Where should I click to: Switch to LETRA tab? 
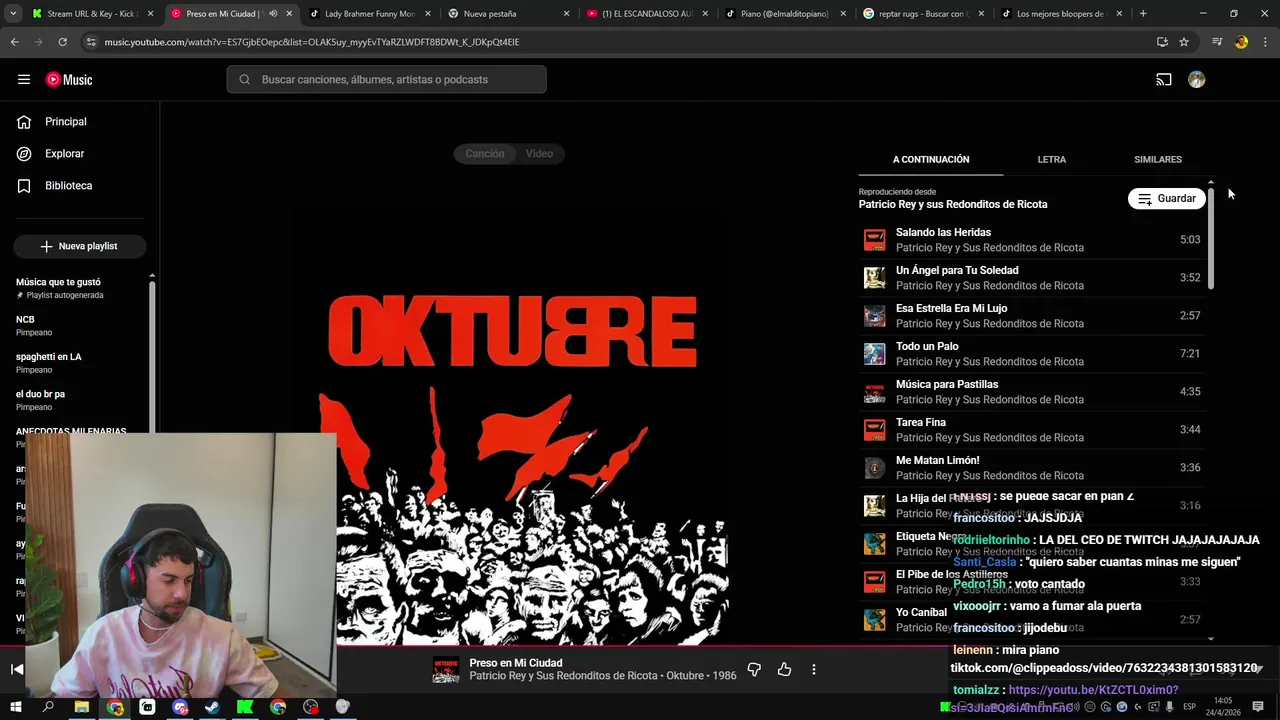pyautogui.click(x=1051, y=160)
